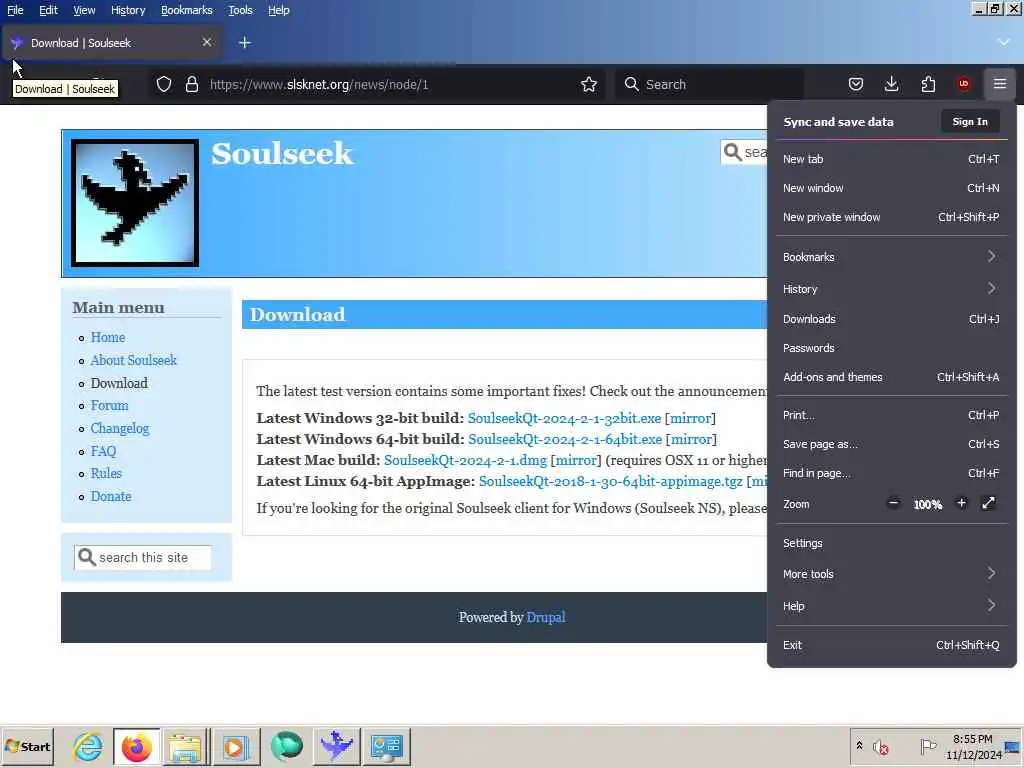
Task: Open Settings from the menu panel
Action: tap(891, 543)
